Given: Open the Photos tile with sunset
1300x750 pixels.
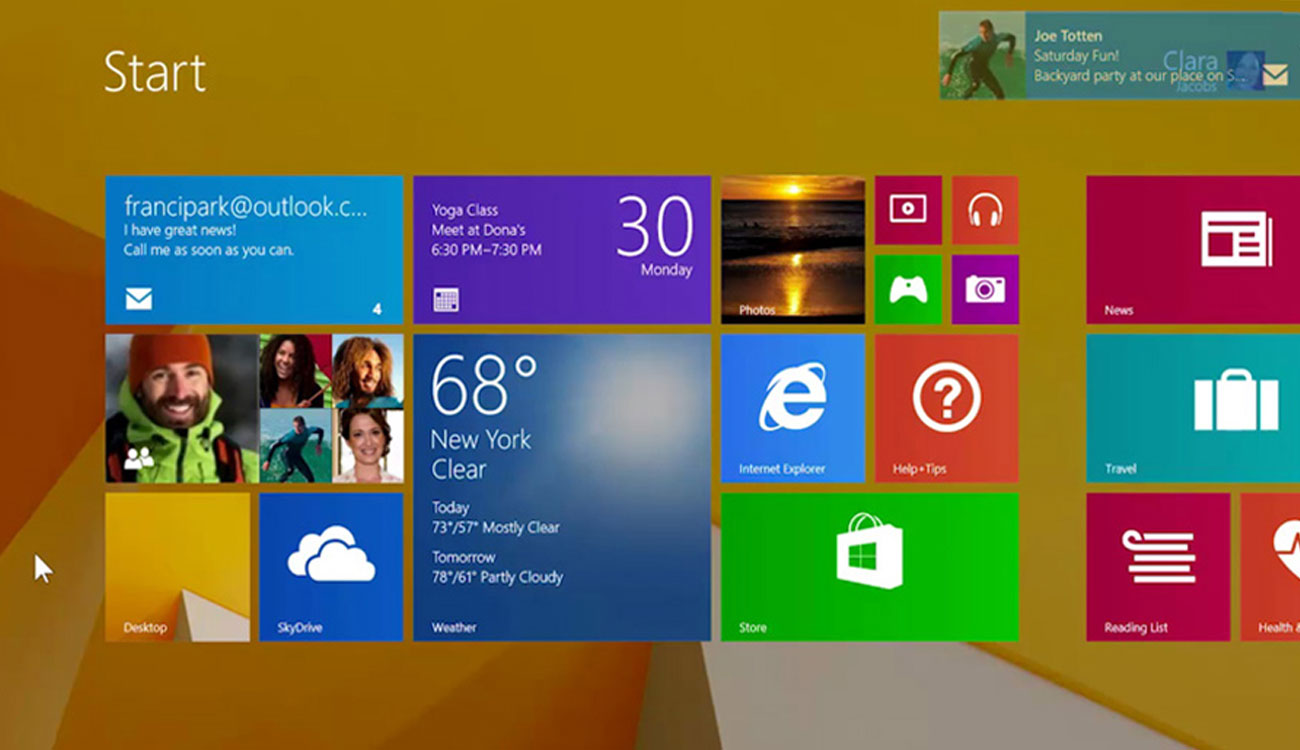Looking at the screenshot, I should coord(793,250).
